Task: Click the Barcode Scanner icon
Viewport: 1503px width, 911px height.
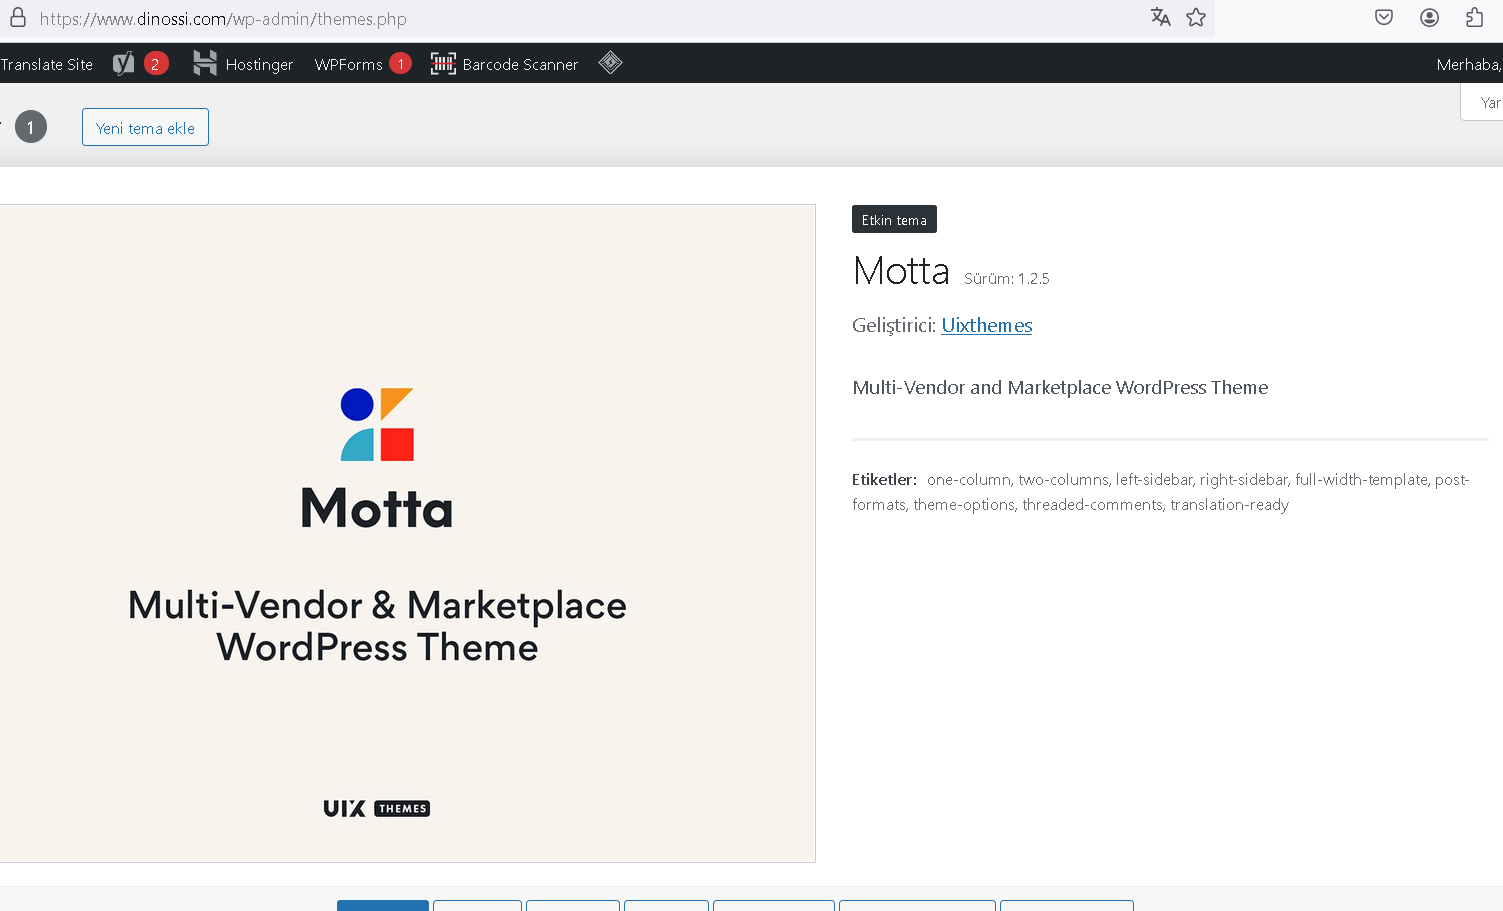Action: (x=443, y=64)
